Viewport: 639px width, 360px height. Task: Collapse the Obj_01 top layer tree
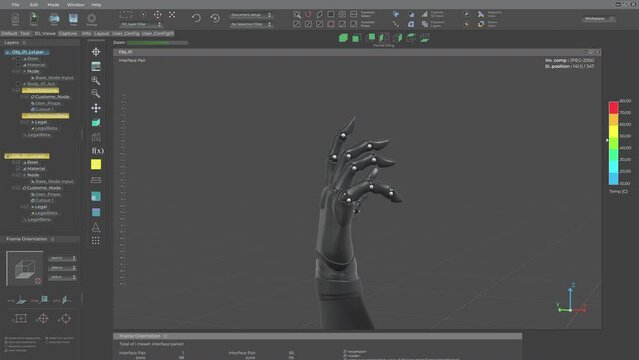point(7,52)
